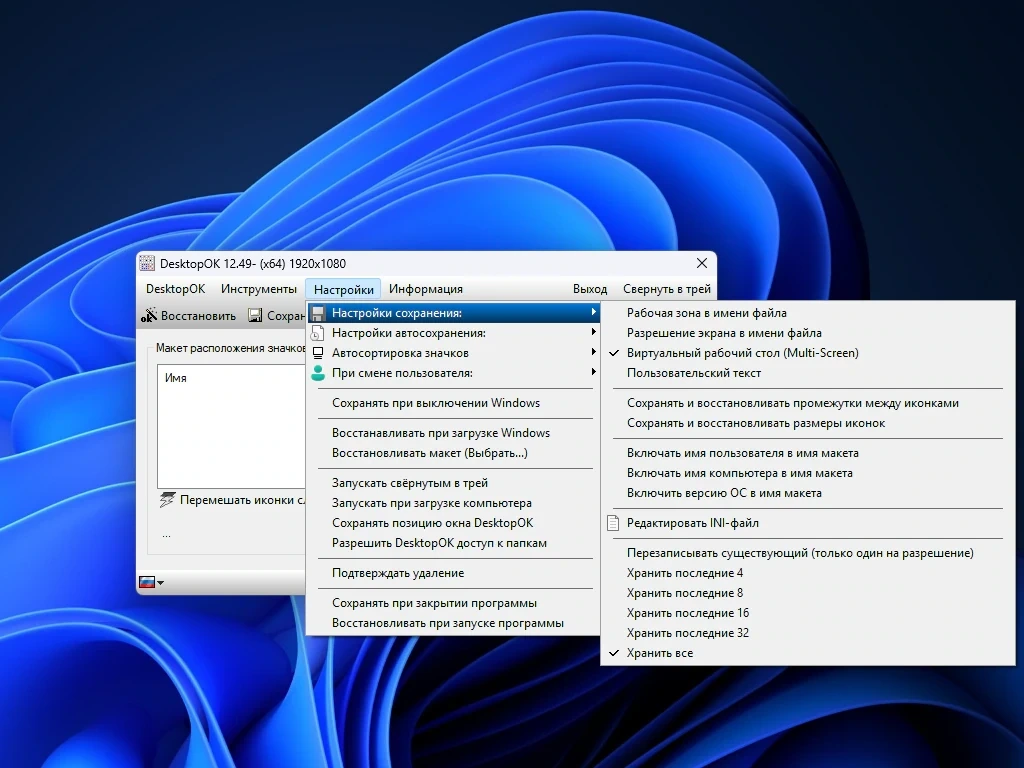
Task: Close the DesktopOK window
Action: (701, 263)
